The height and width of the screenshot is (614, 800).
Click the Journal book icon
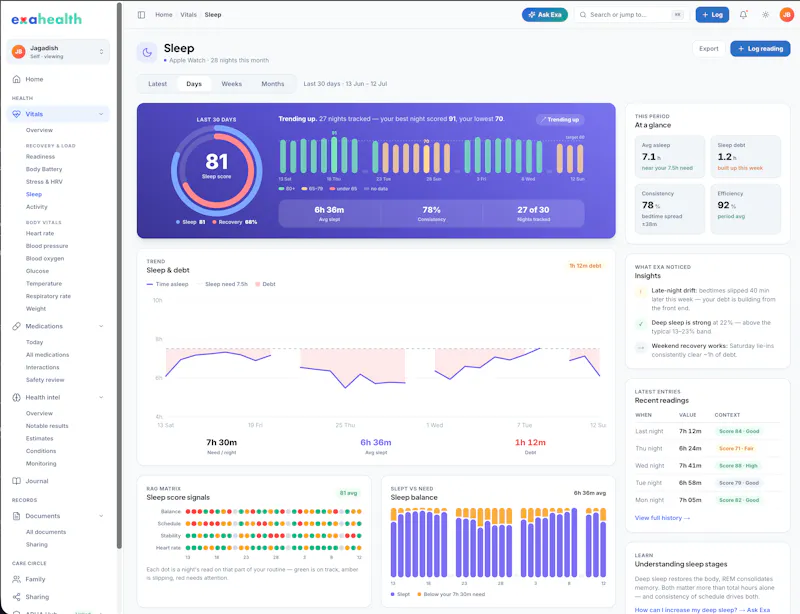click(x=16, y=481)
